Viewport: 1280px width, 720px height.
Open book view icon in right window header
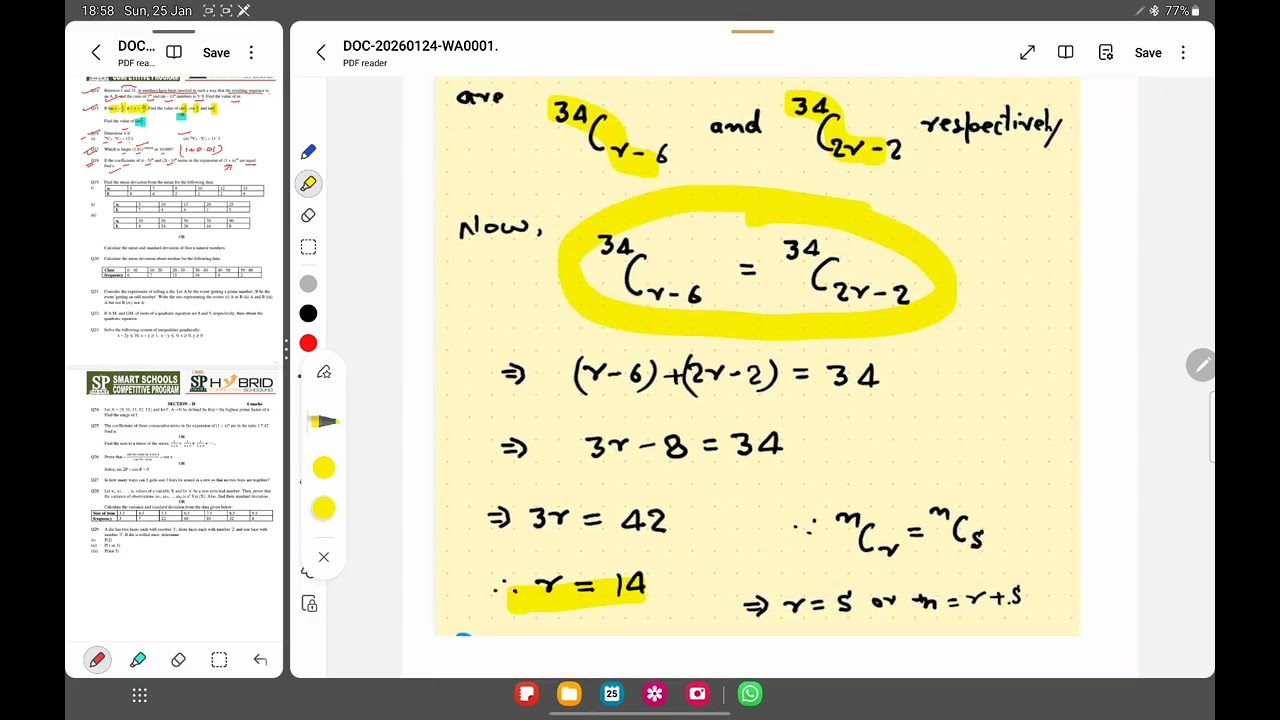coord(1066,53)
